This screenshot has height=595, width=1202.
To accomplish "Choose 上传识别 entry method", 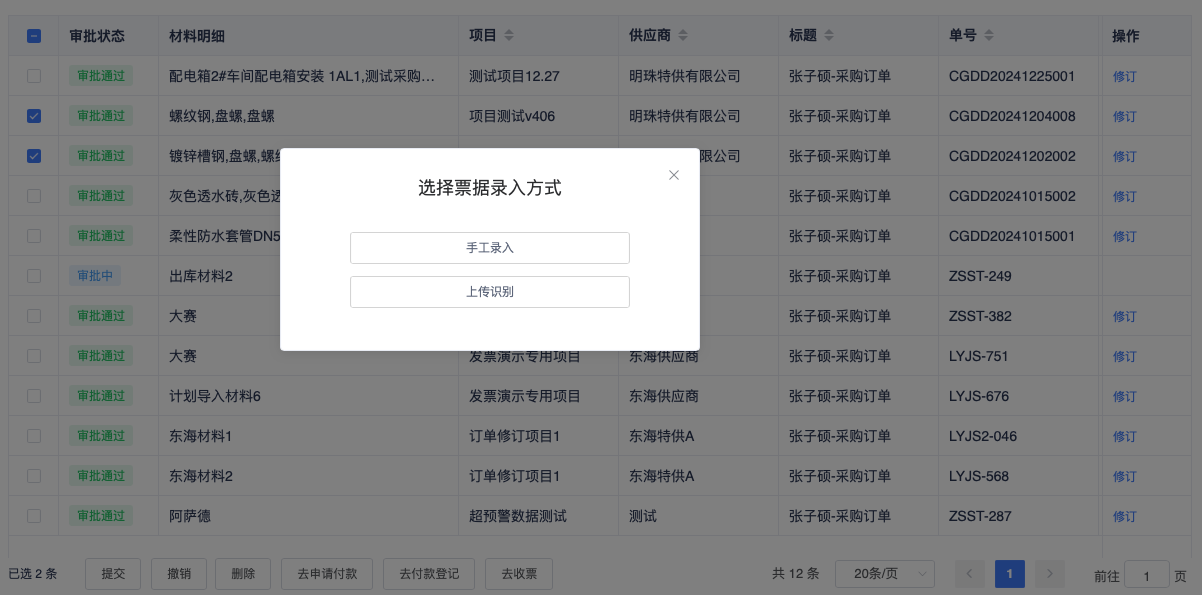I will (490, 292).
